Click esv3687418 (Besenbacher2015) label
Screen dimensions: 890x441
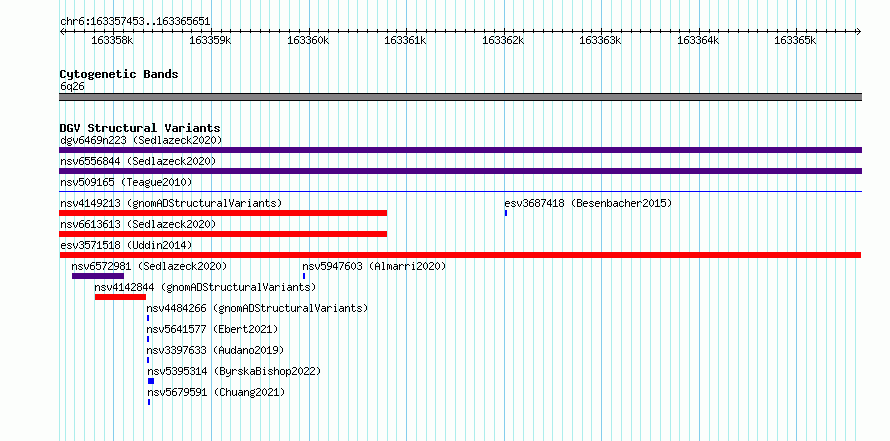(x=588, y=203)
